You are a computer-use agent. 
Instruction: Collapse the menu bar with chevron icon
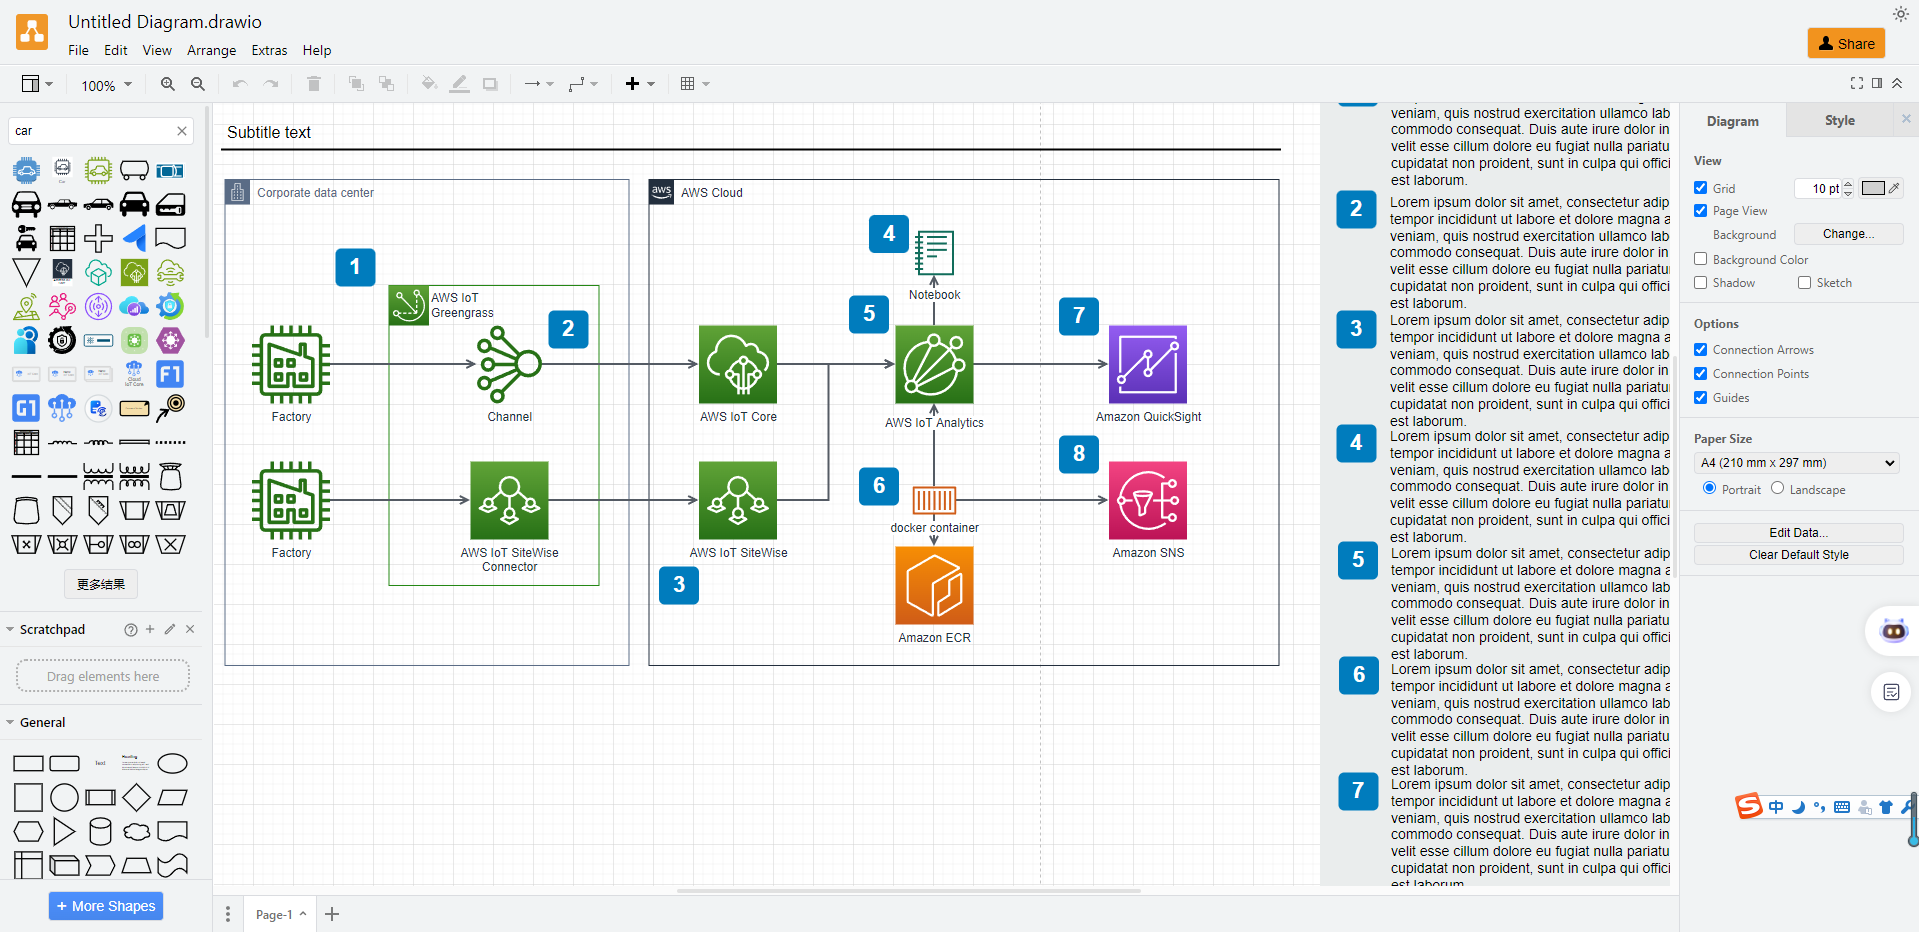pos(1897,83)
